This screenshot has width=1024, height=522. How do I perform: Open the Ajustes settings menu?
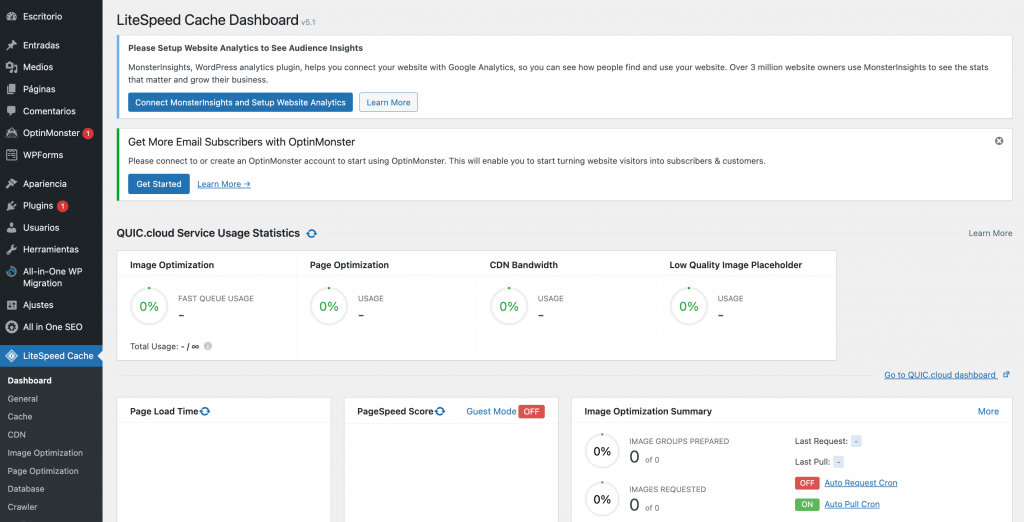(38, 305)
